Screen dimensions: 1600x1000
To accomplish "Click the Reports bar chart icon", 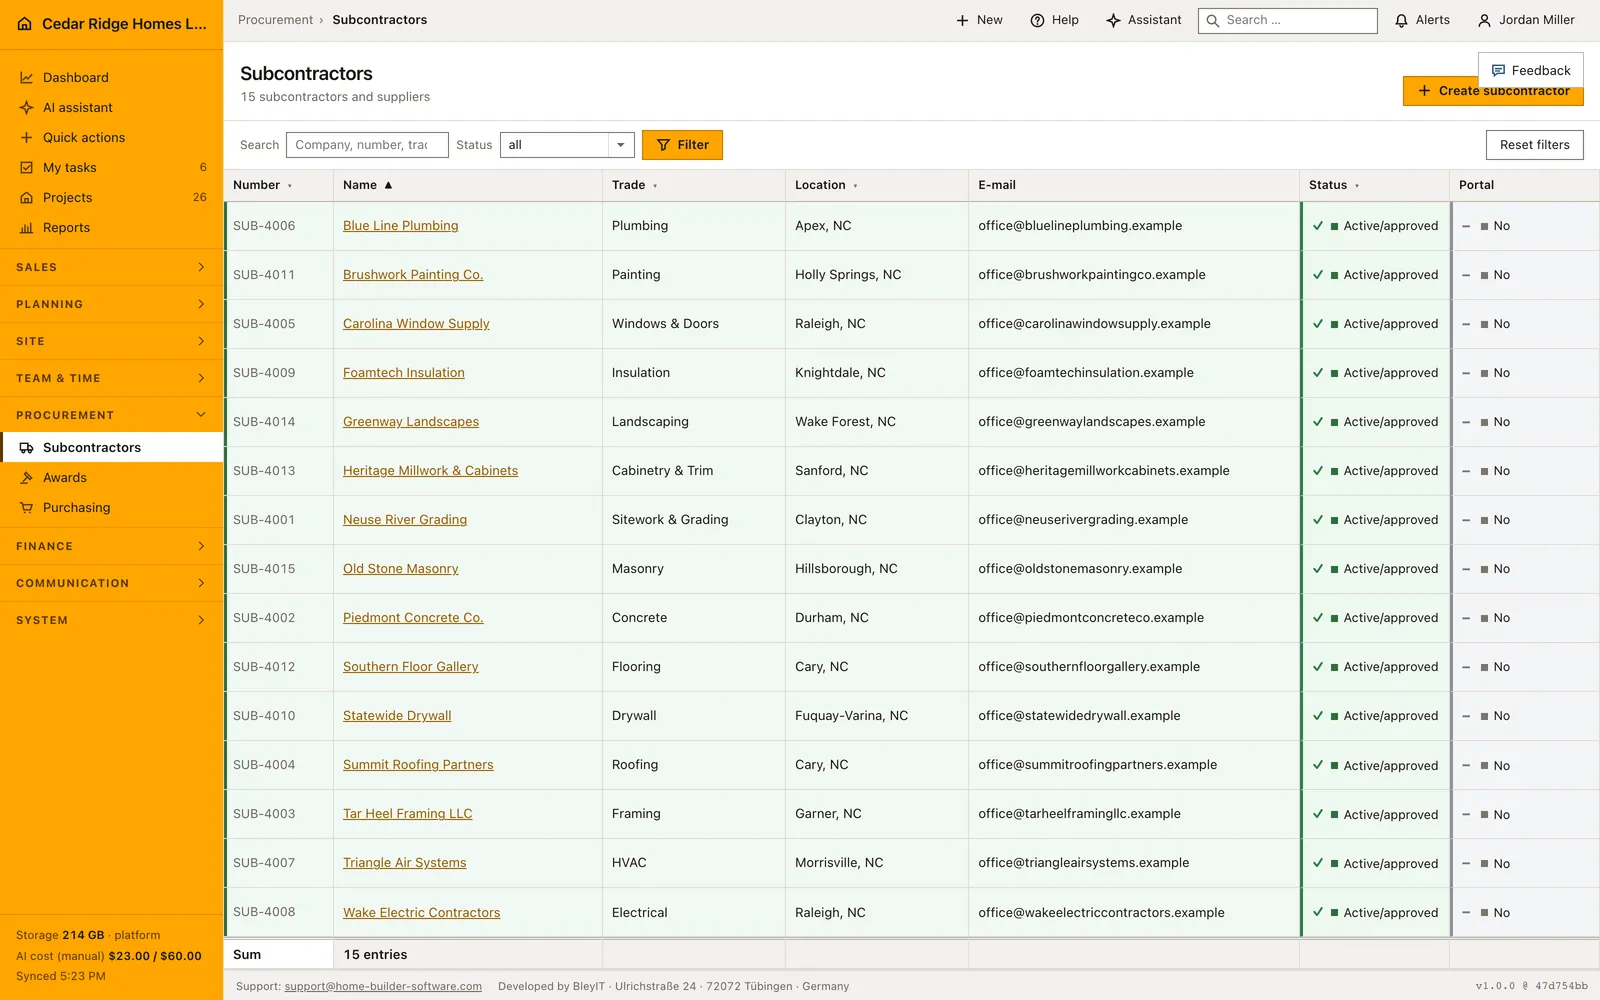I will (27, 228).
